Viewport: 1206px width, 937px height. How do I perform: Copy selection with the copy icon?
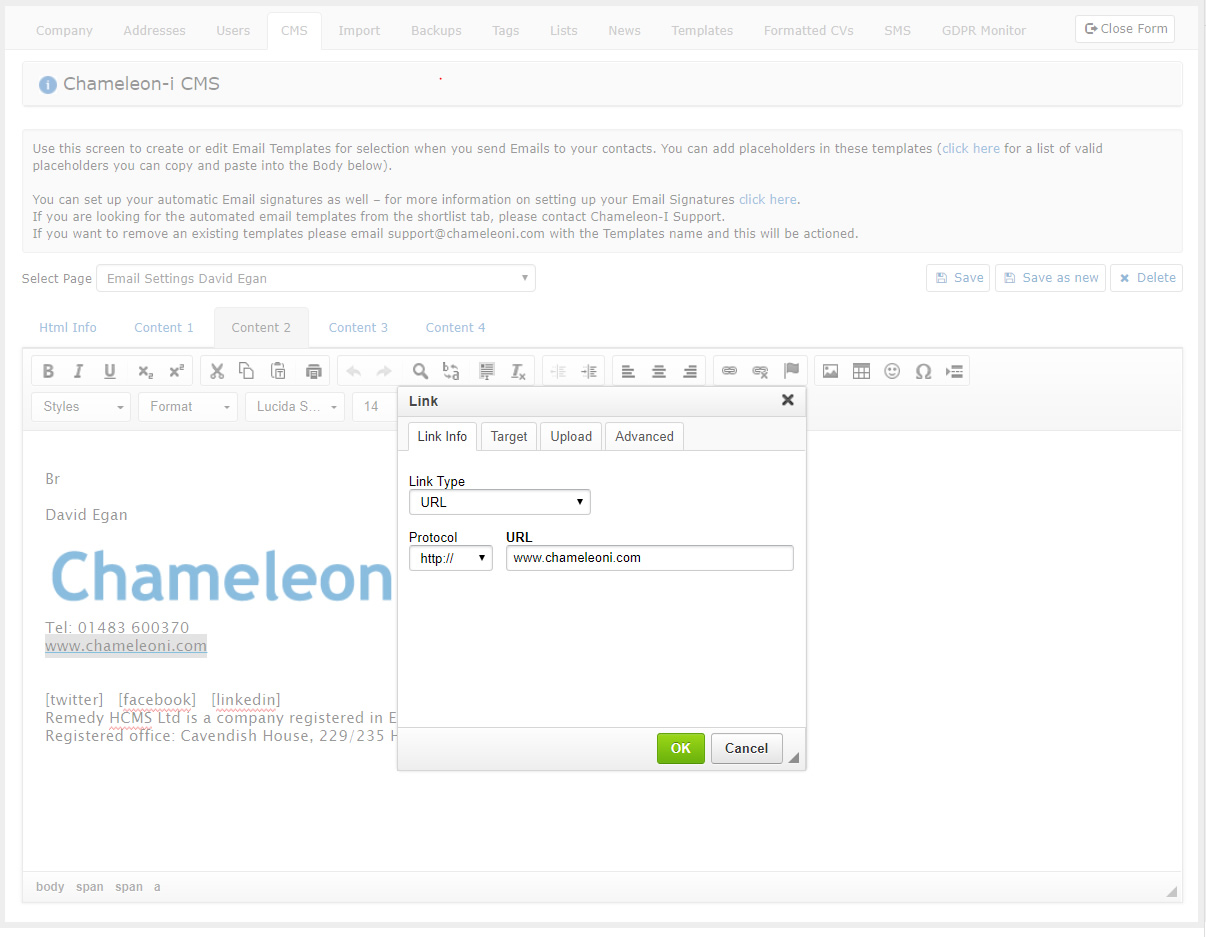click(247, 371)
